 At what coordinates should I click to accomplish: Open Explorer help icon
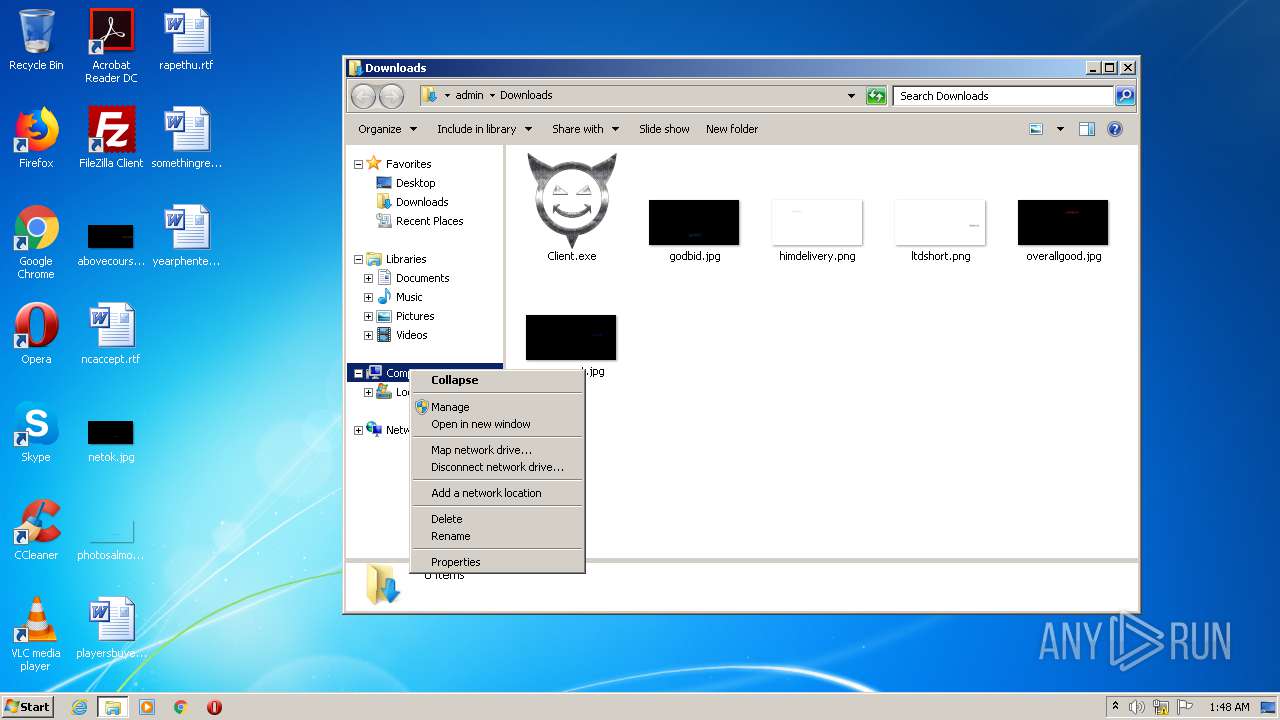click(1115, 129)
